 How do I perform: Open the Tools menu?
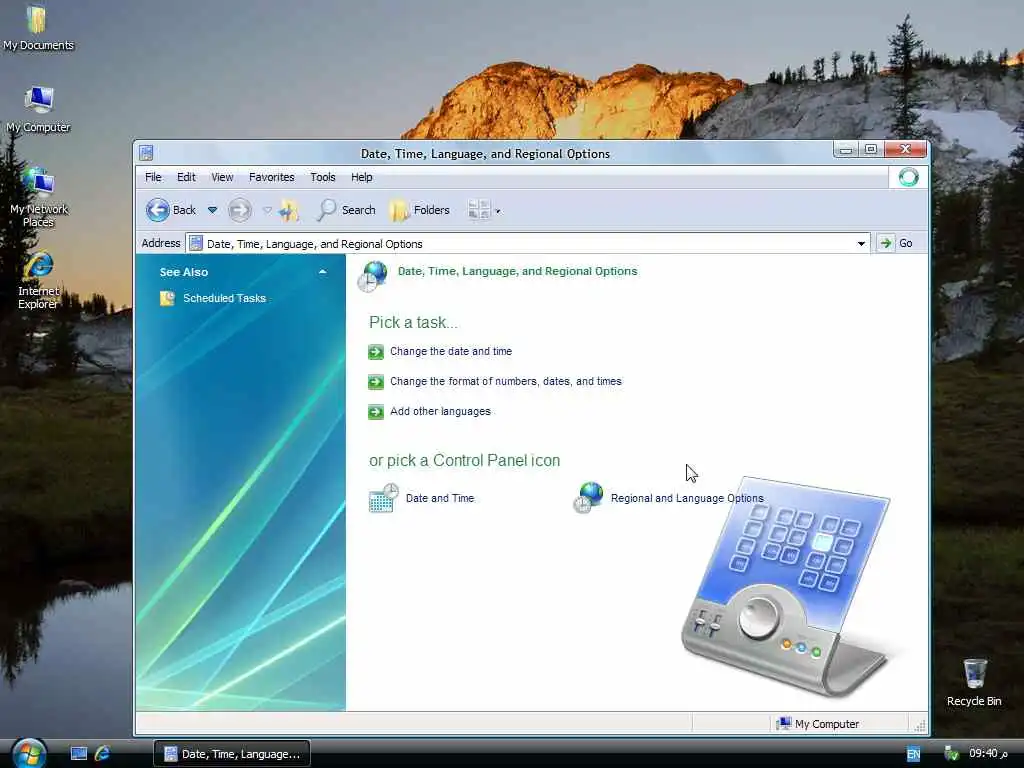pyautogui.click(x=323, y=177)
